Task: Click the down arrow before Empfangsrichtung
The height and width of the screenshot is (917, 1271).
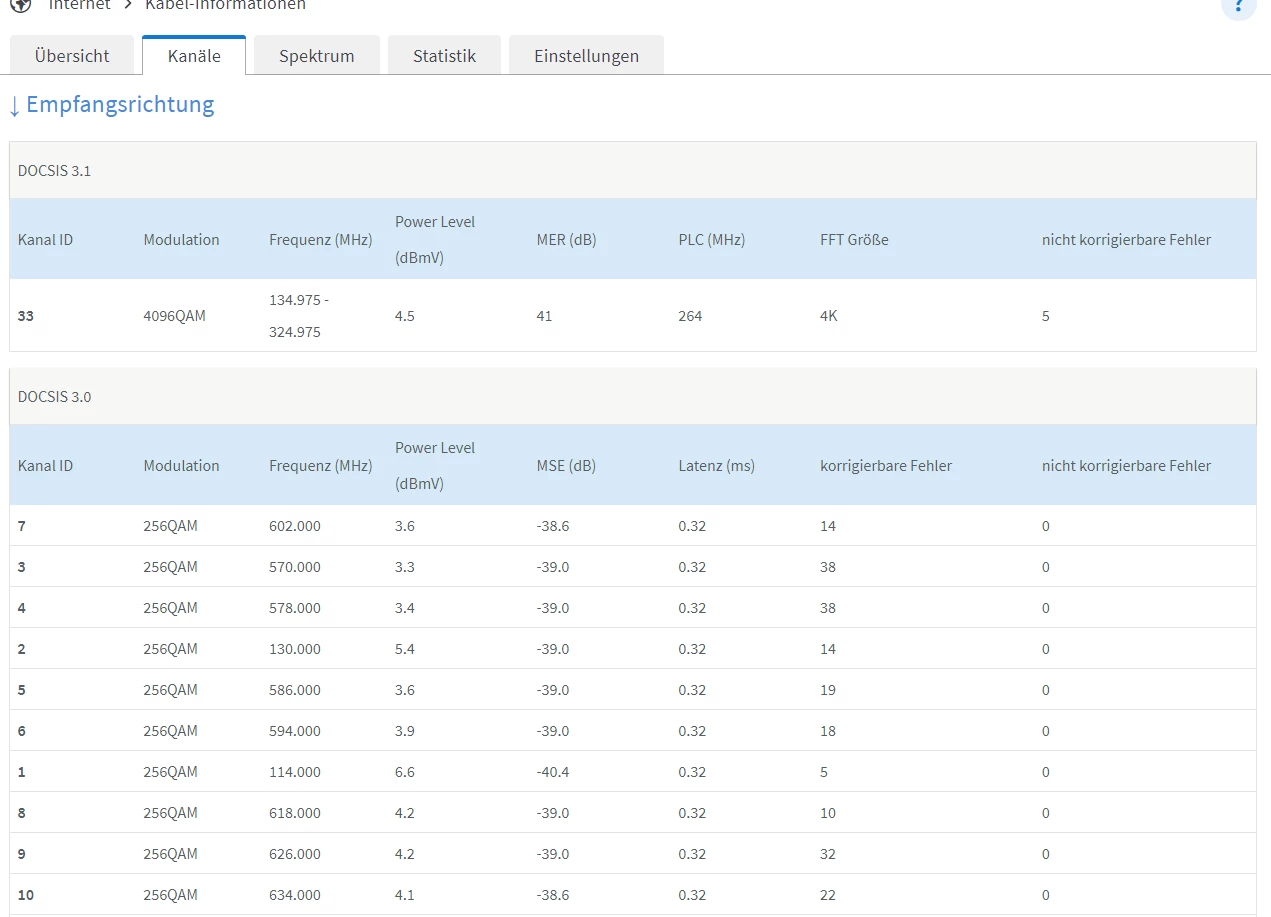Action: [x=14, y=105]
